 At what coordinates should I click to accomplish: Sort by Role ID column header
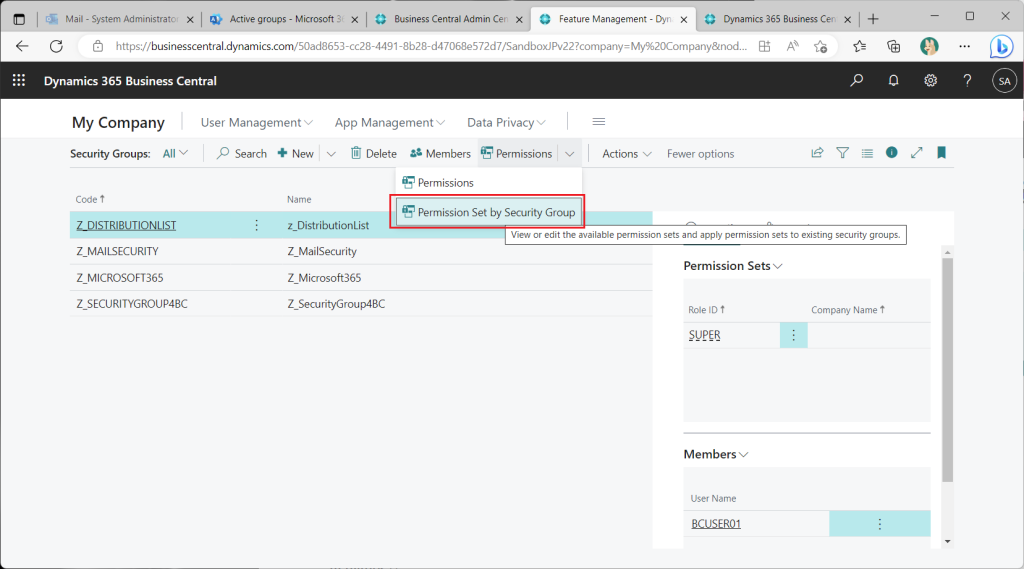click(706, 310)
